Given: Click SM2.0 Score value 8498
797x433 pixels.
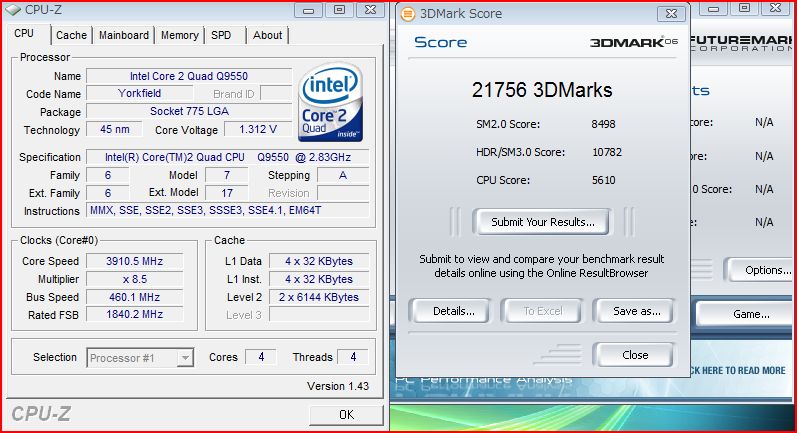Looking at the screenshot, I should 603,124.
